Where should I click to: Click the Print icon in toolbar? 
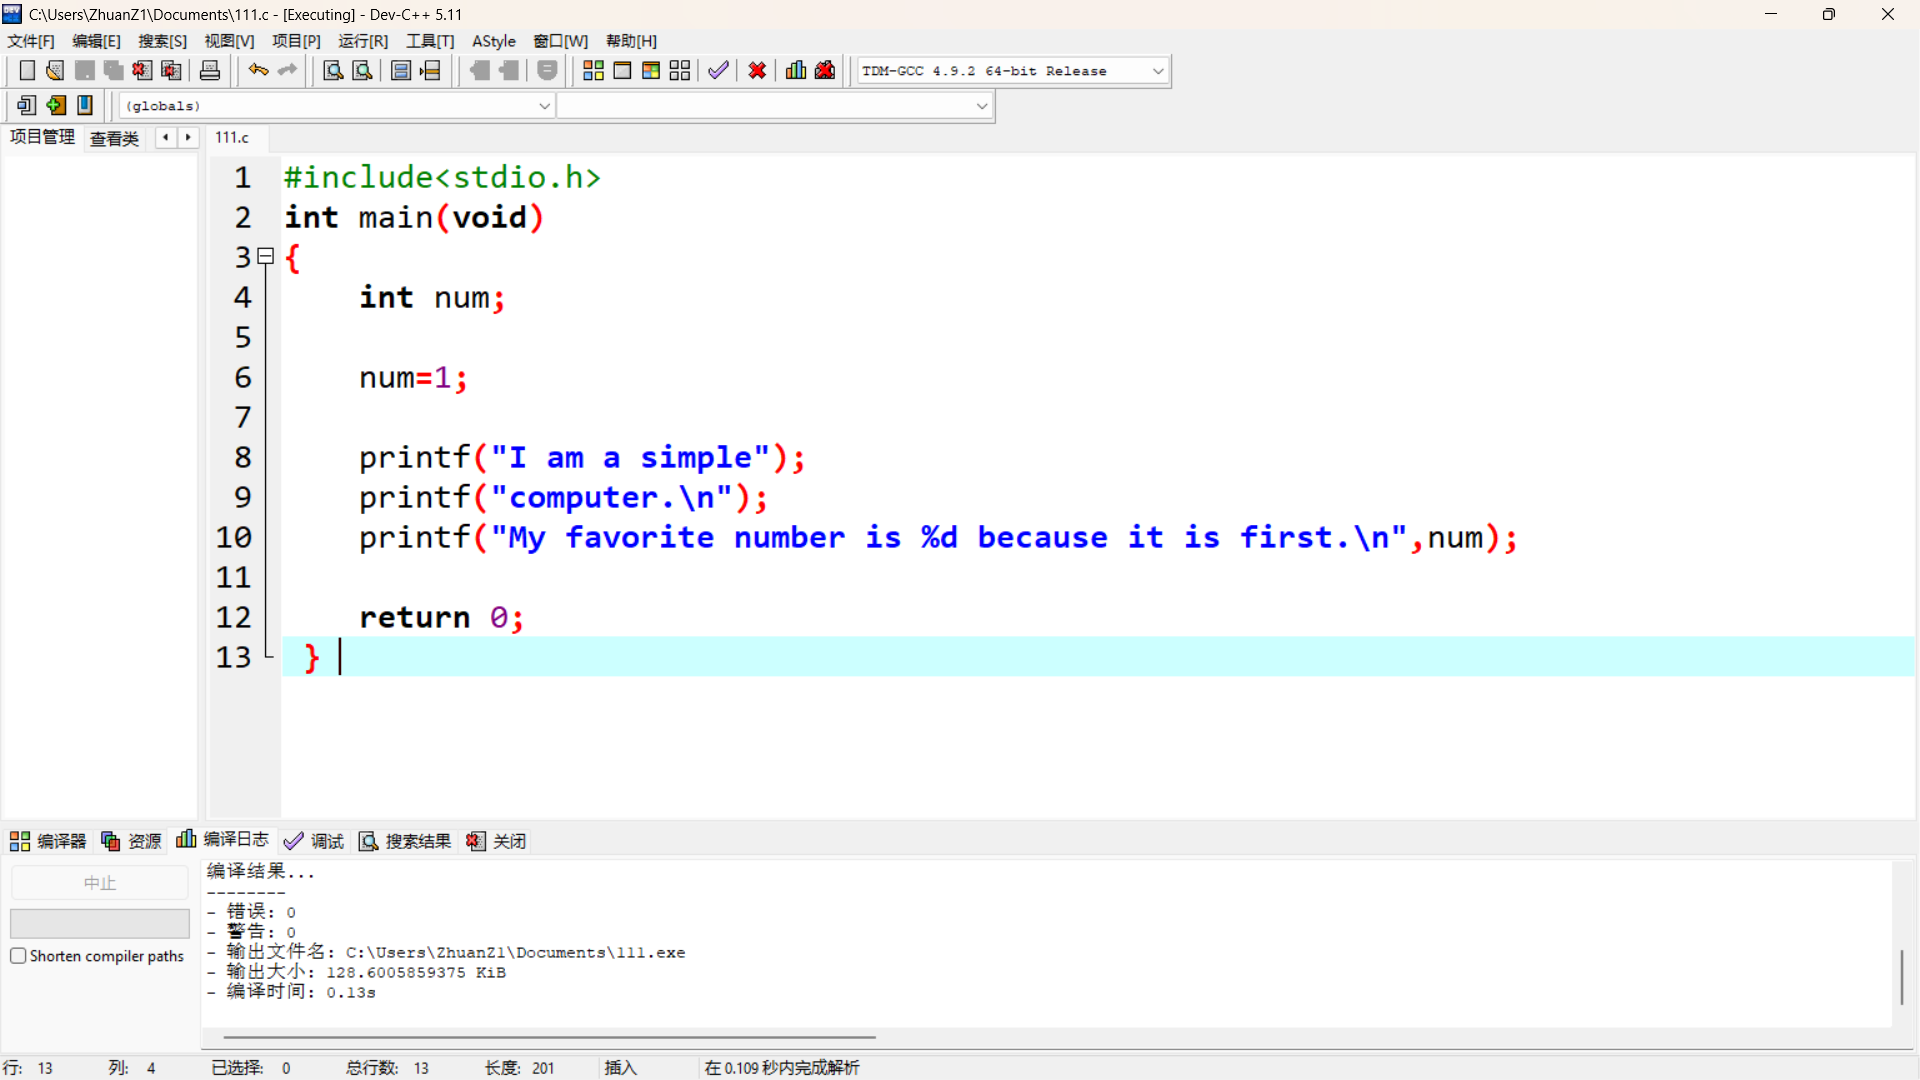(210, 70)
